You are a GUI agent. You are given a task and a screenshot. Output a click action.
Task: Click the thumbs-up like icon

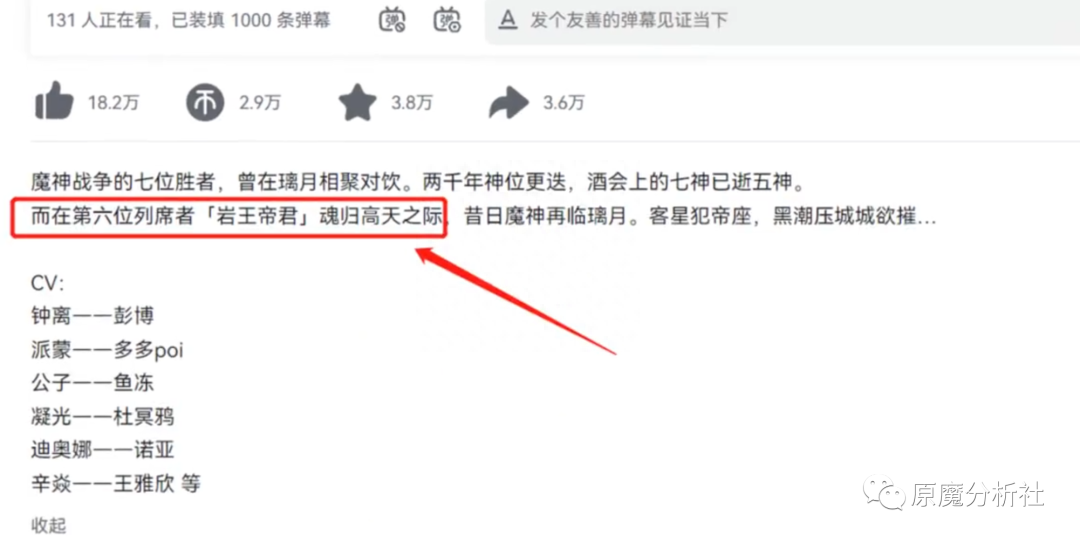pyautogui.click(x=54, y=102)
